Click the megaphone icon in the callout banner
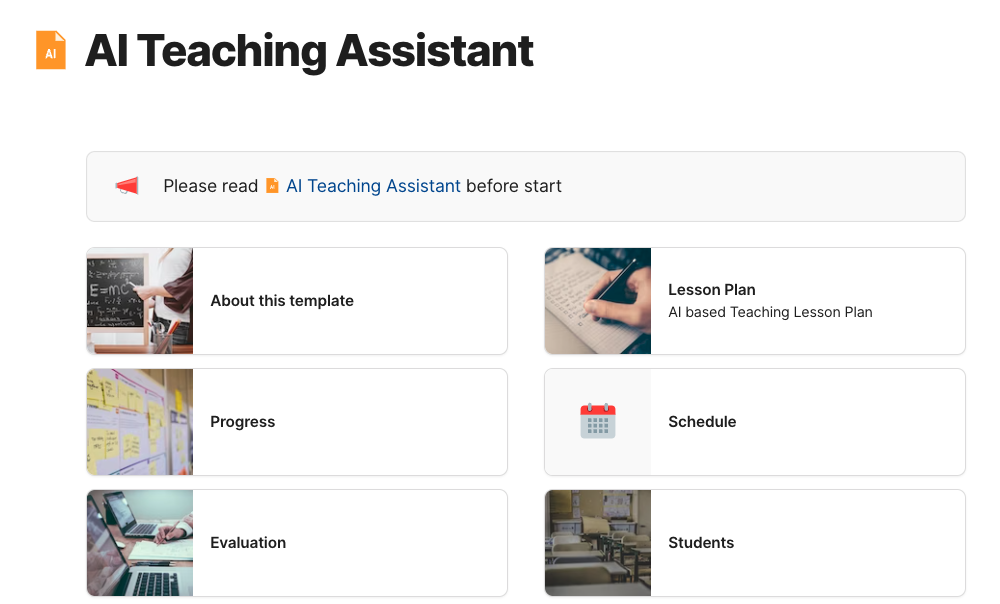The image size is (1000, 604). click(127, 185)
